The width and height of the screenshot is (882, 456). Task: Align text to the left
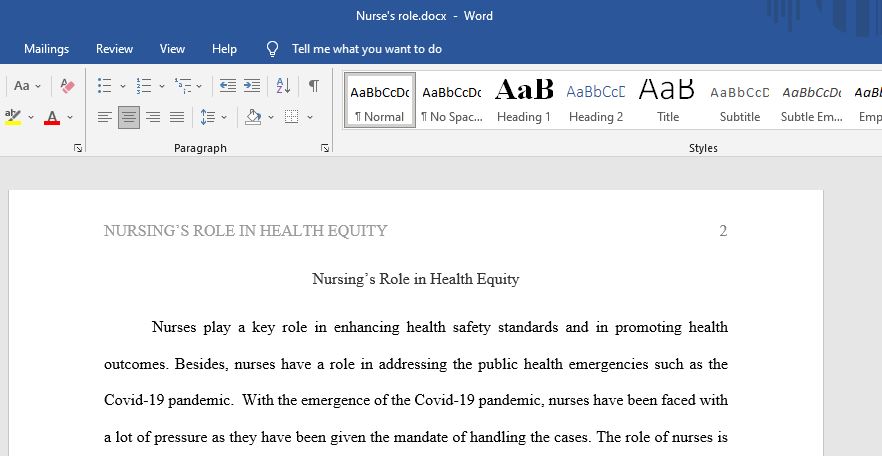pos(105,117)
